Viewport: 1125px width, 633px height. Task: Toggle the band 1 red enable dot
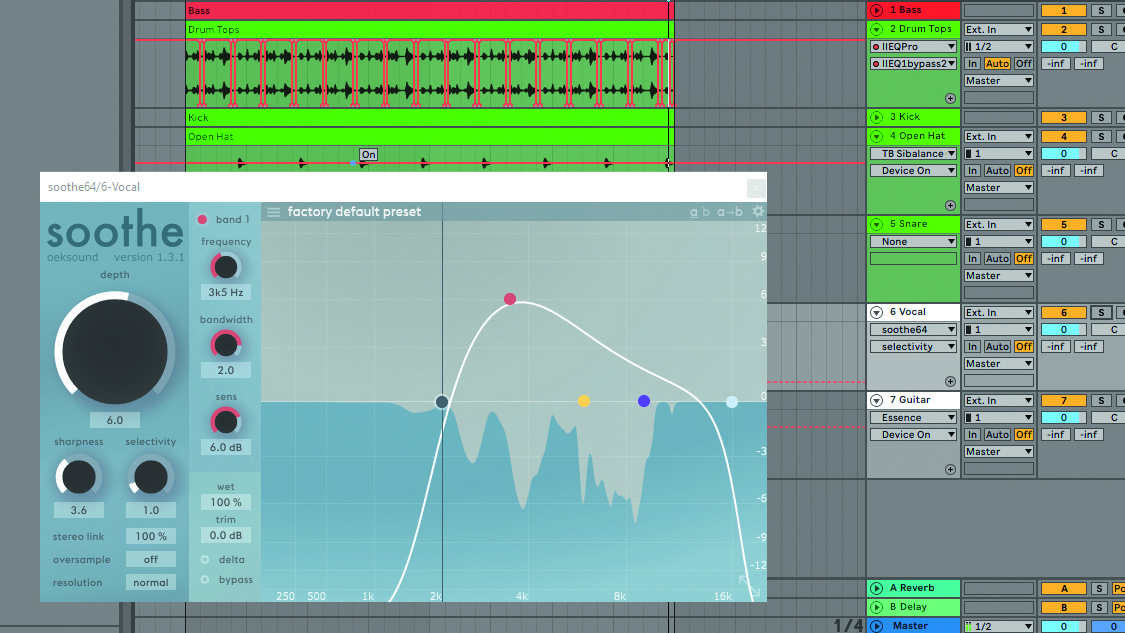click(202, 220)
